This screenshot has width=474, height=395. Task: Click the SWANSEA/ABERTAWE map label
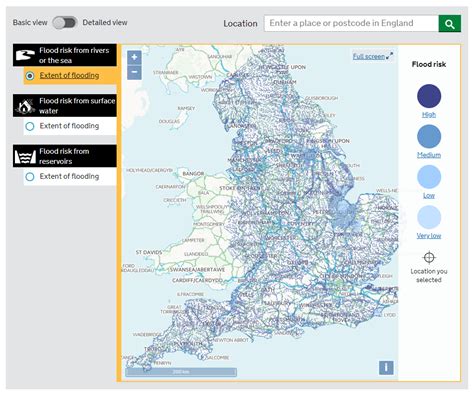coord(197,269)
